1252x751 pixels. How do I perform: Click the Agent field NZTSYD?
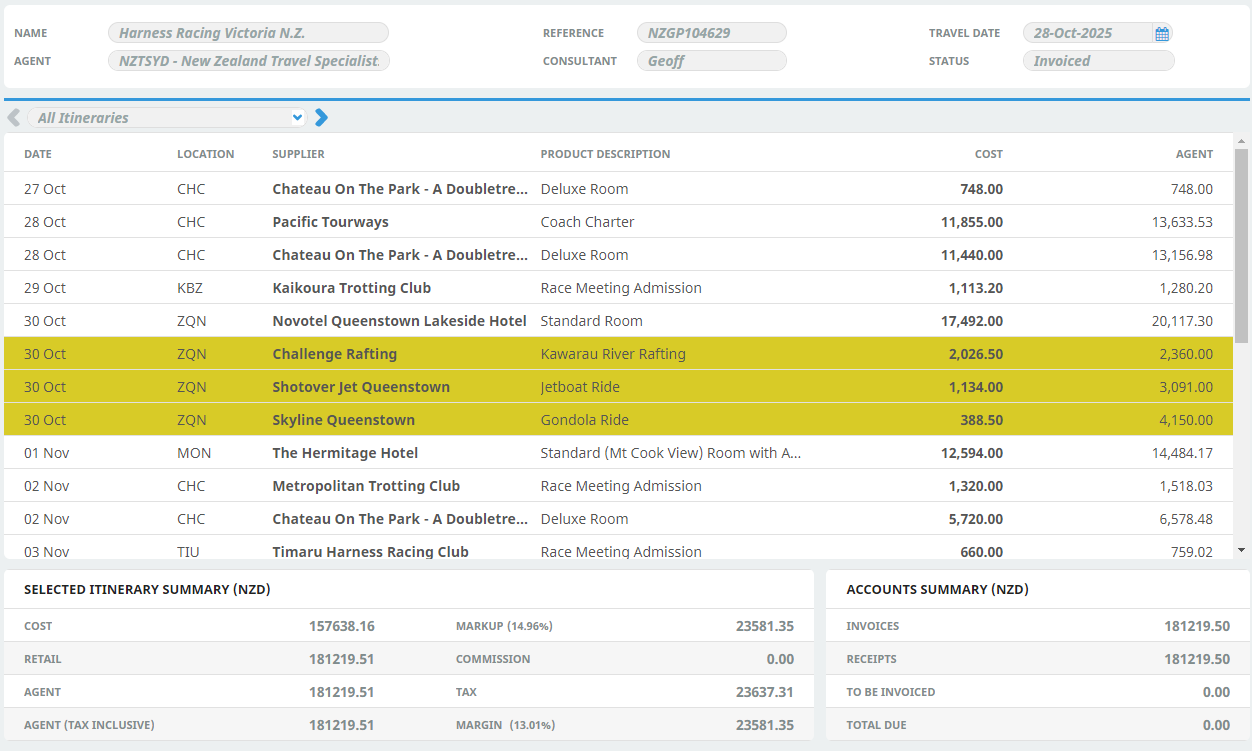click(x=248, y=61)
